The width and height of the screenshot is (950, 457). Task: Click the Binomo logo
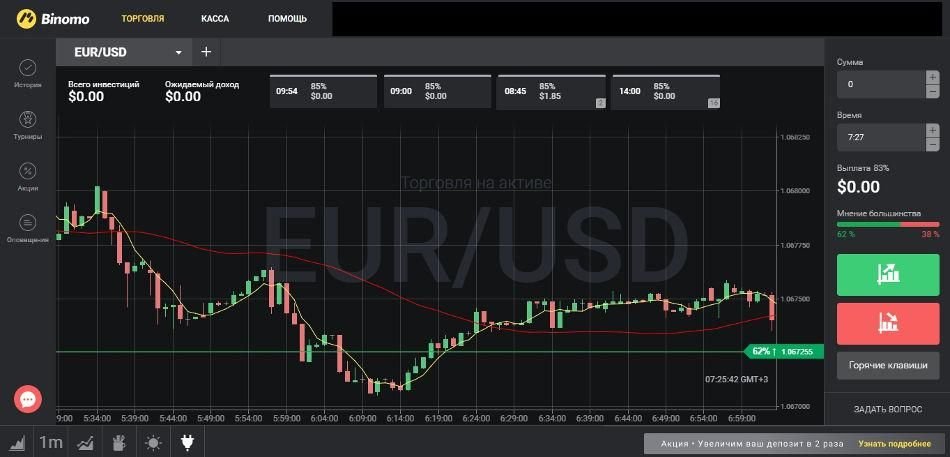pos(53,19)
